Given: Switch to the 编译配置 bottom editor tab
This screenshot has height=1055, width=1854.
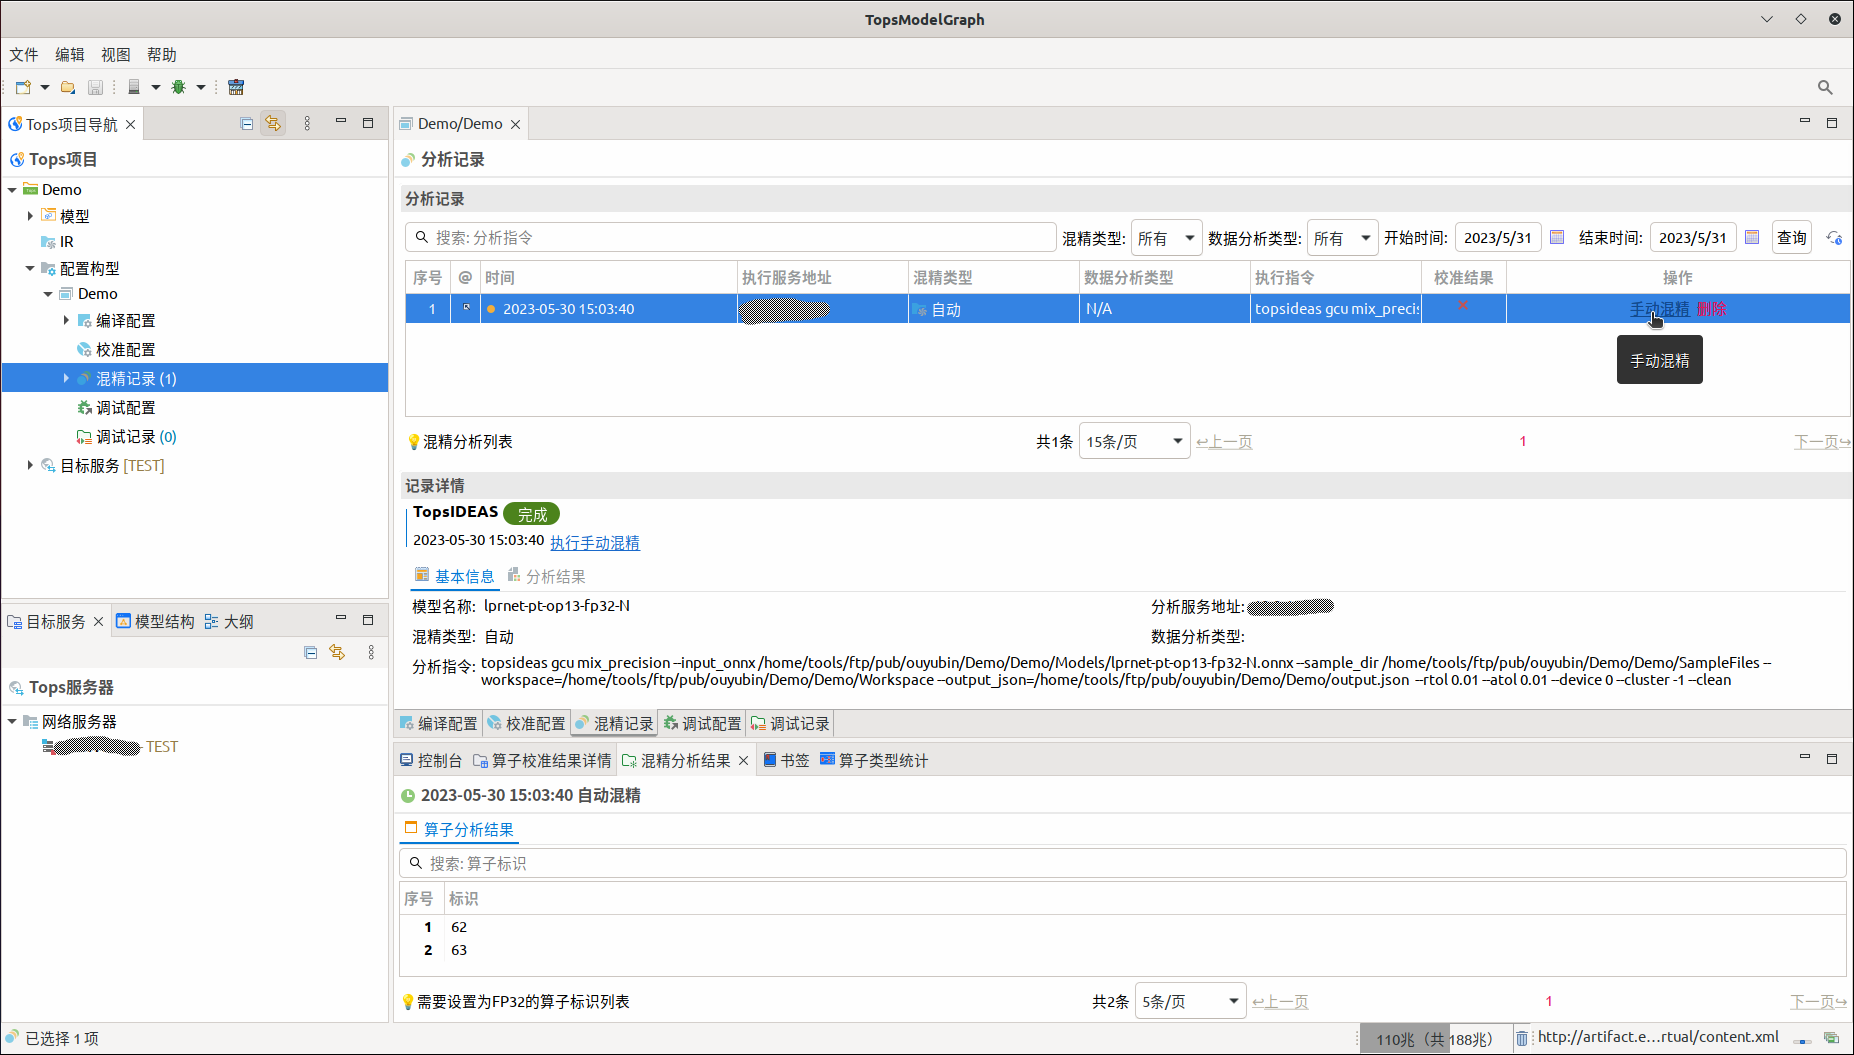Looking at the screenshot, I should (x=438, y=723).
